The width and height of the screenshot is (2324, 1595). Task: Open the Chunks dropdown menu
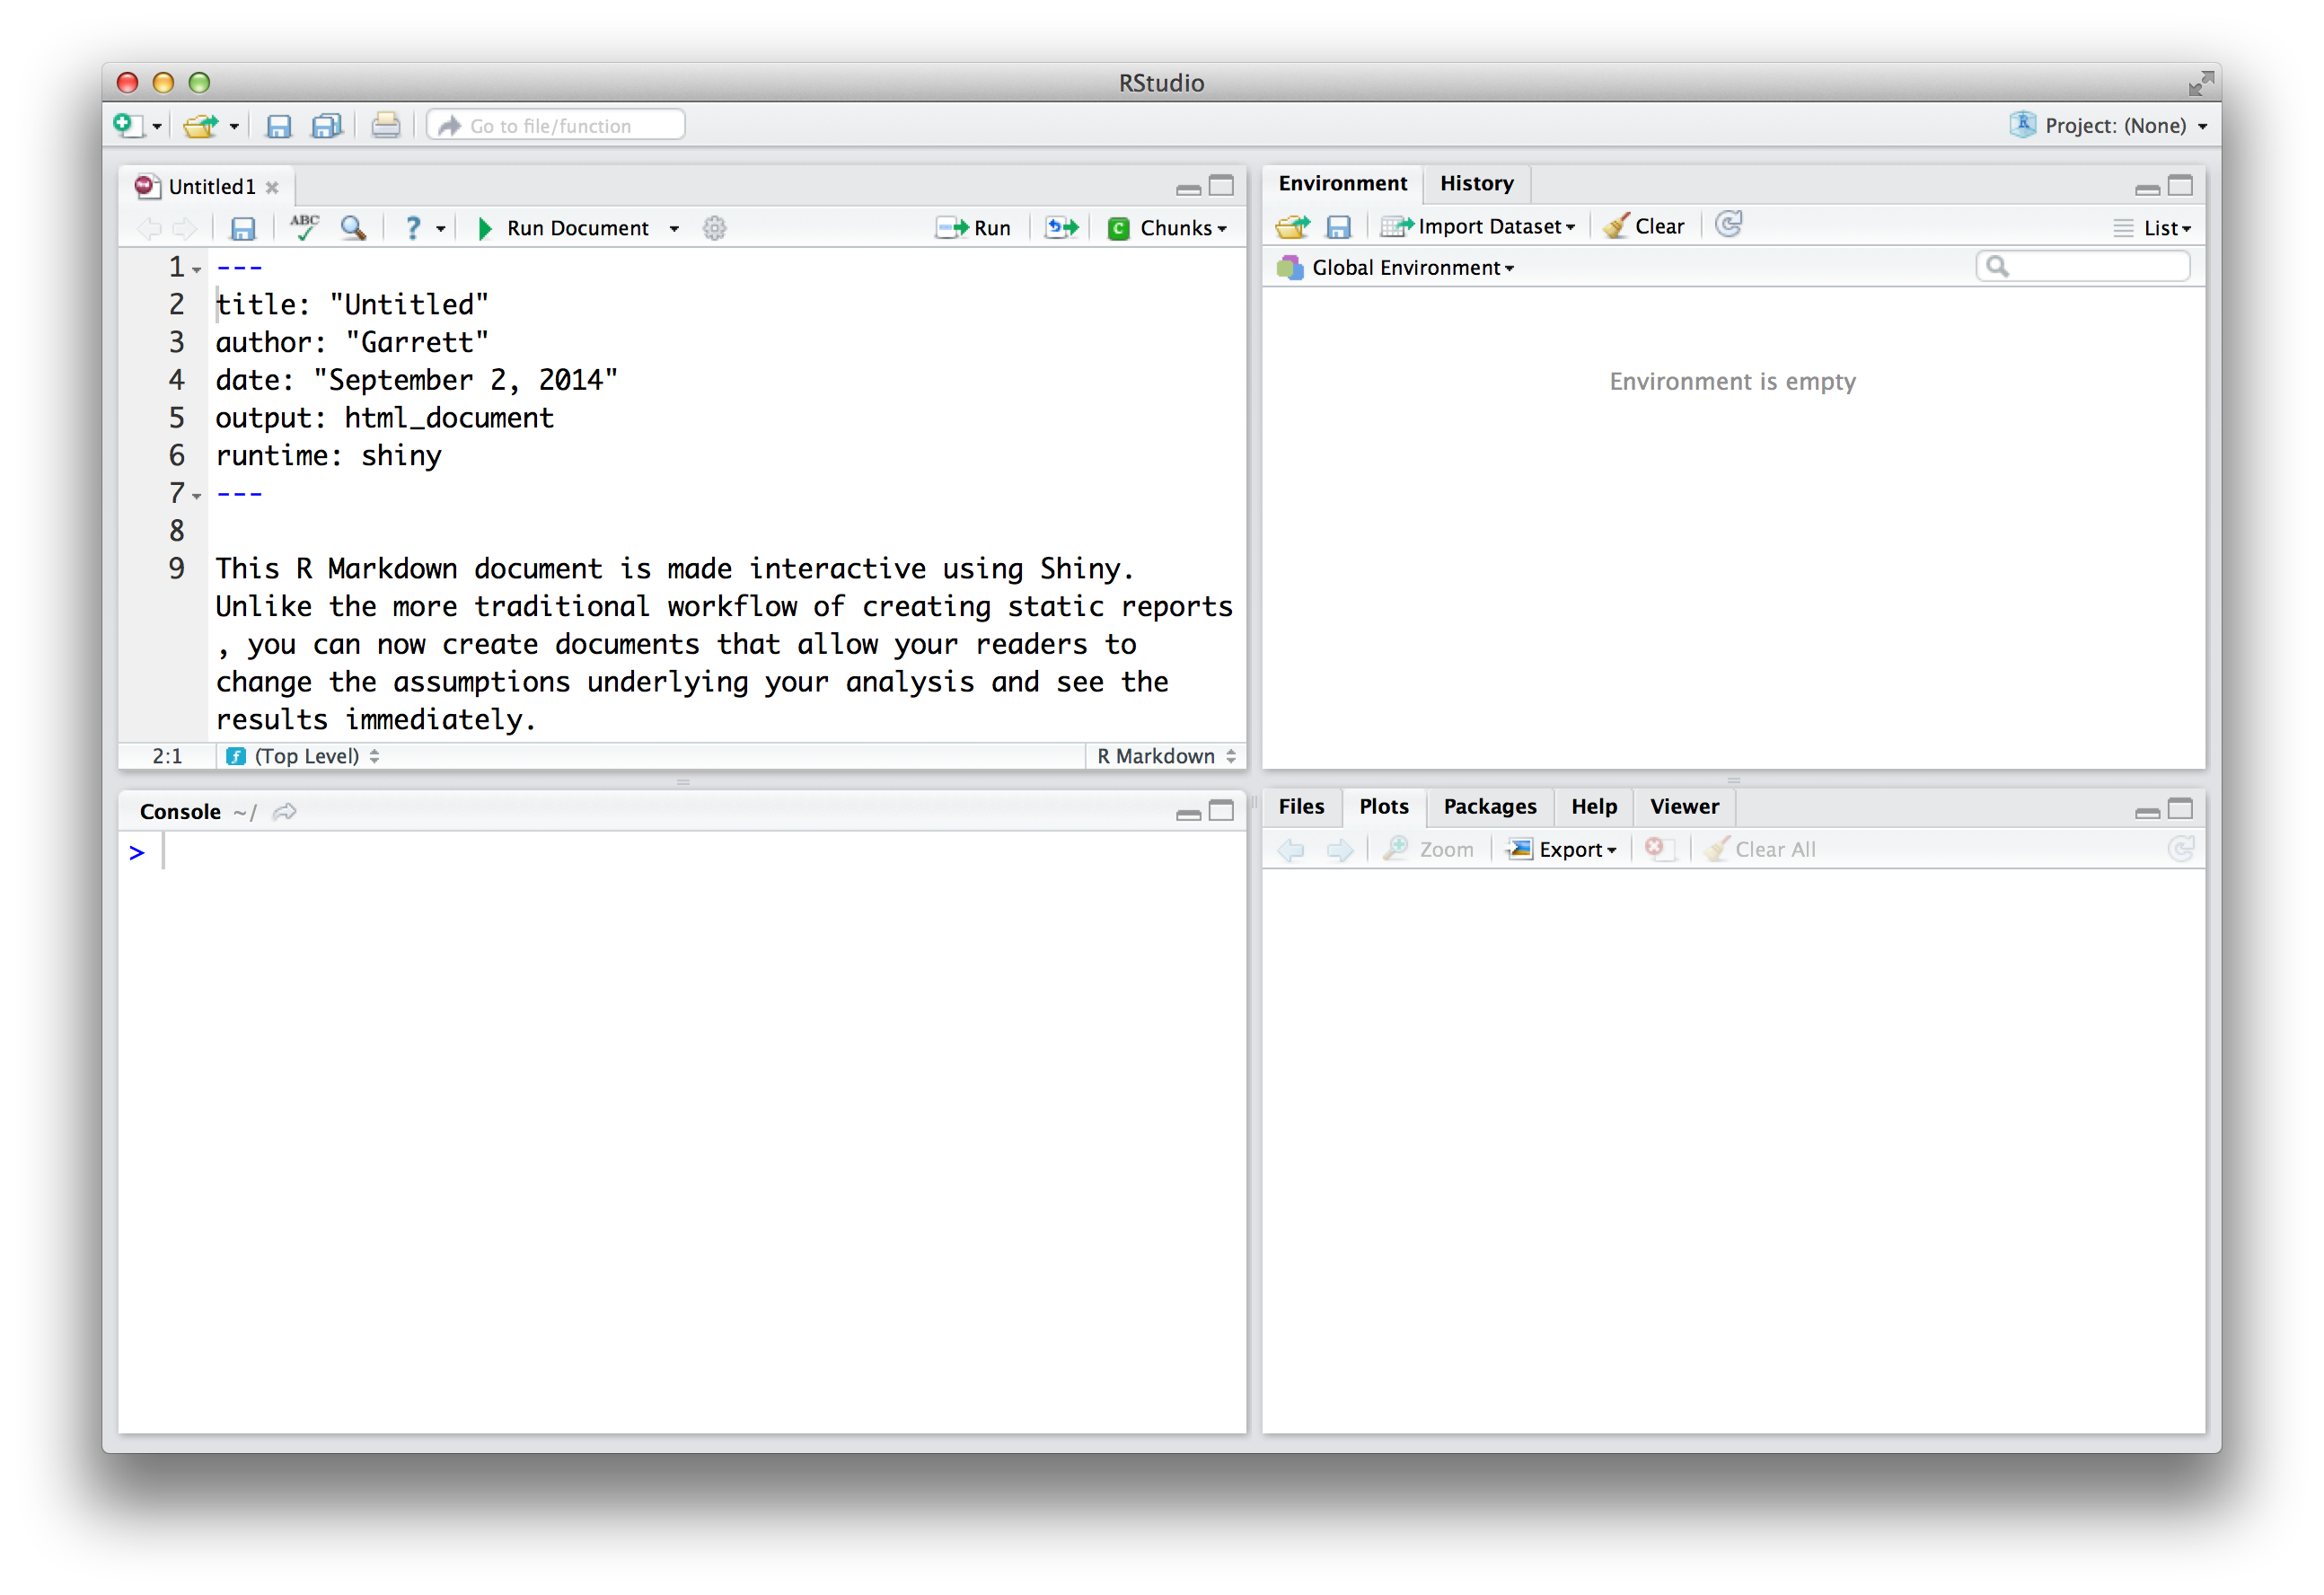pyautogui.click(x=1168, y=228)
